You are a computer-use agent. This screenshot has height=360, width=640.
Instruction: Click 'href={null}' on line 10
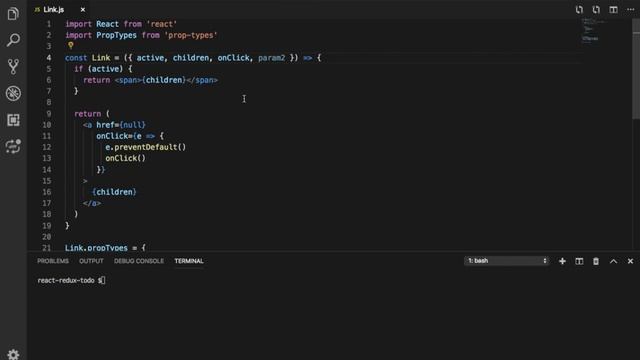121,125
